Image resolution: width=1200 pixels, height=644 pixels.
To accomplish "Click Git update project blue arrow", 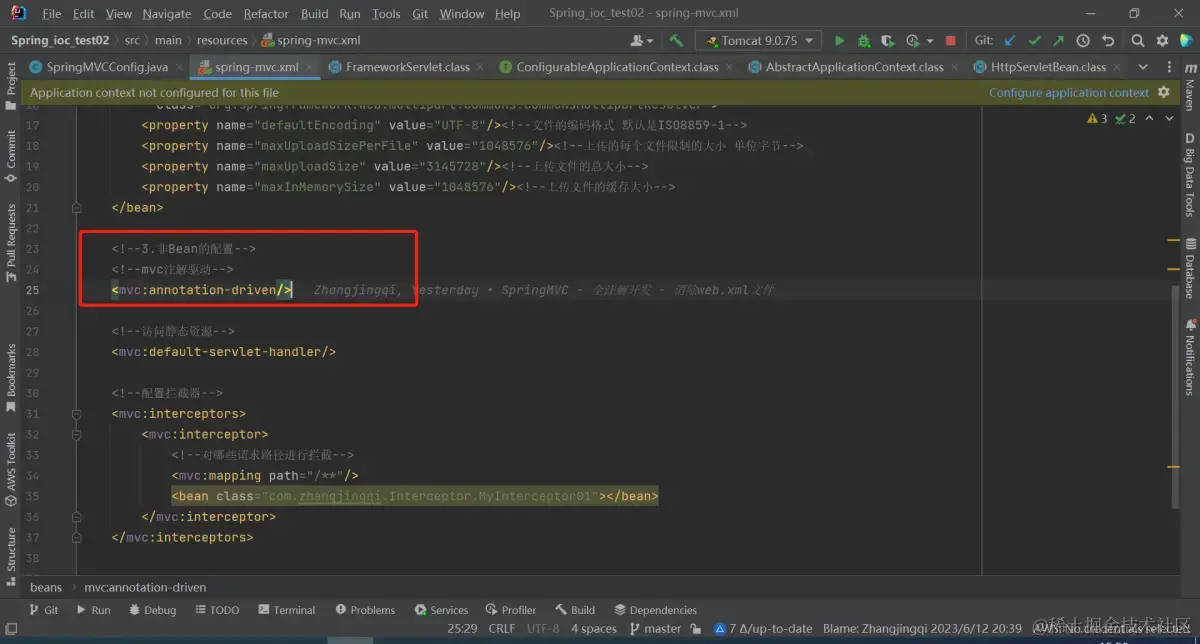I will click(x=1010, y=41).
